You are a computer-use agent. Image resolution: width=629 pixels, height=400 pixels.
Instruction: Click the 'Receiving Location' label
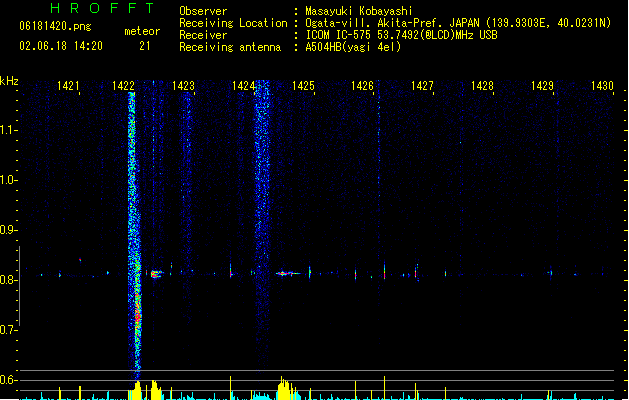click(x=233, y=23)
